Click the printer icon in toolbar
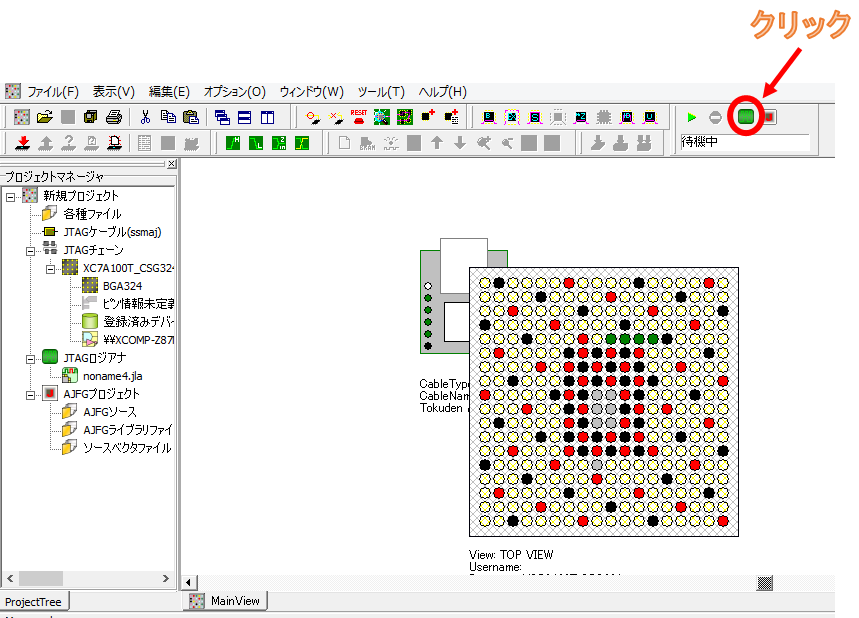Screen dimensions: 859x618 click(x=114, y=117)
